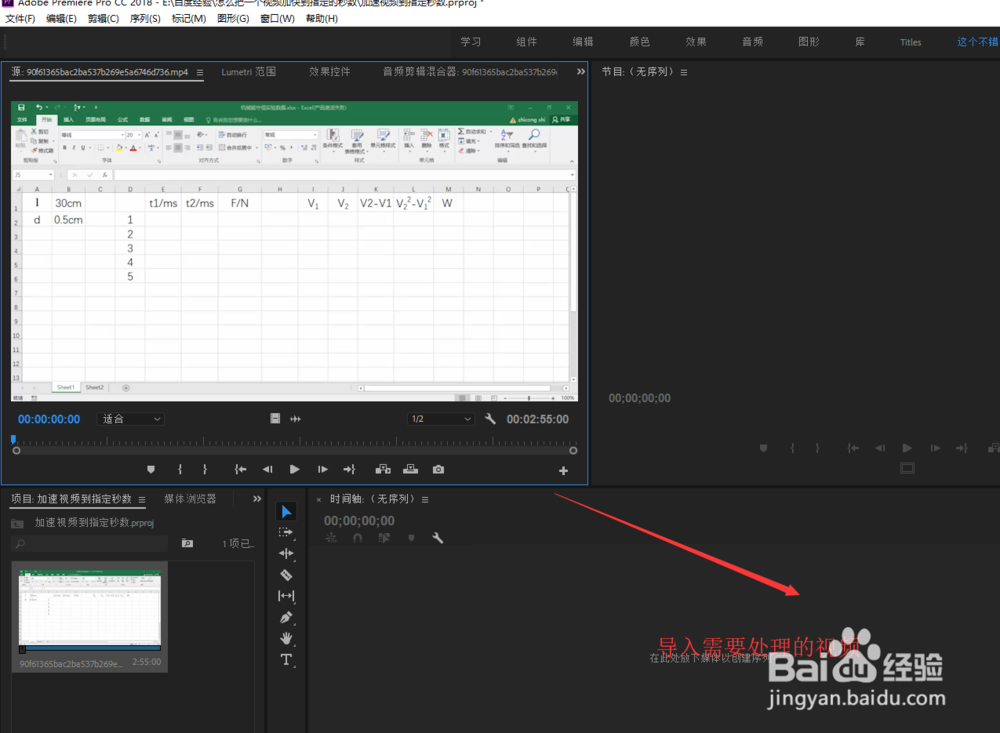Click Source timecode 00:00:00:00
This screenshot has width=1000, height=733.
(49, 419)
